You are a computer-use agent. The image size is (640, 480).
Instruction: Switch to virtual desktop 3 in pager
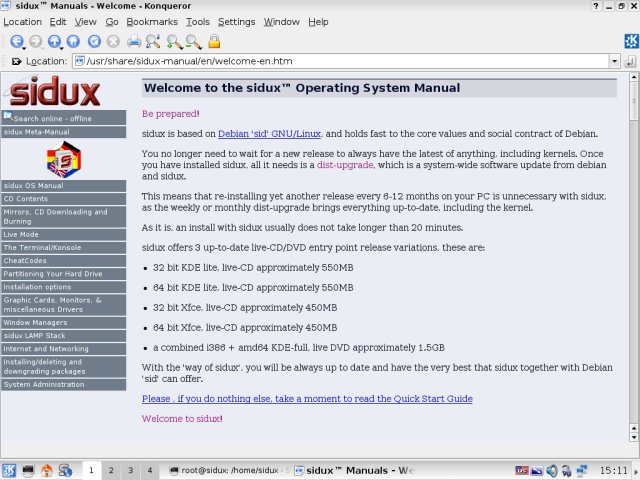[x=130, y=470]
